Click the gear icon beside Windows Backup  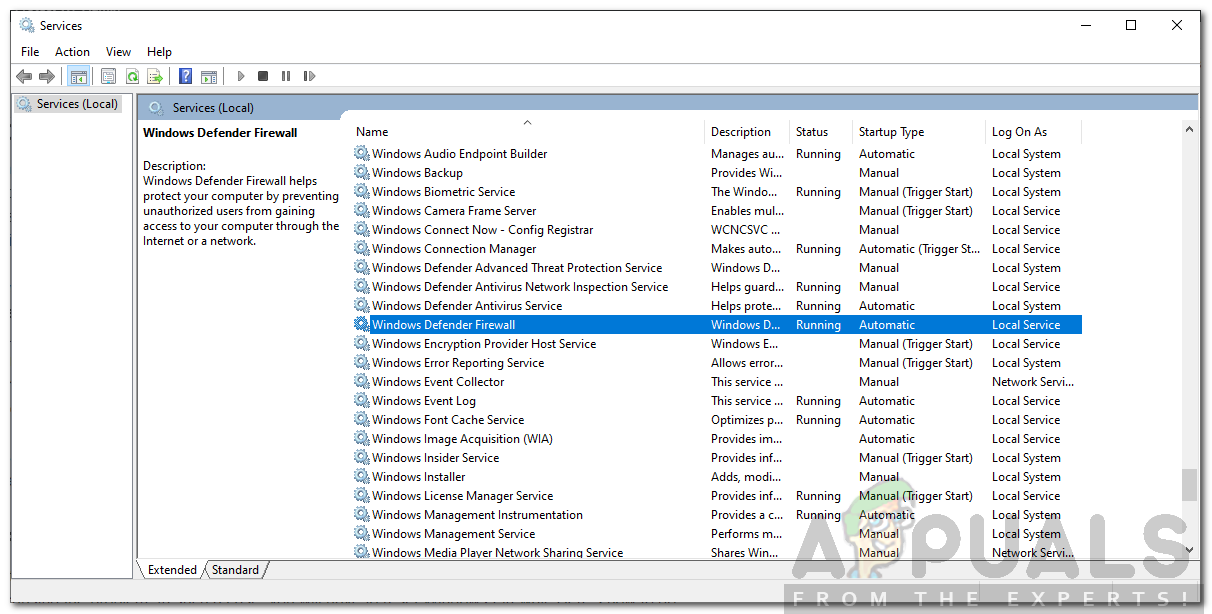click(x=362, y=173)
